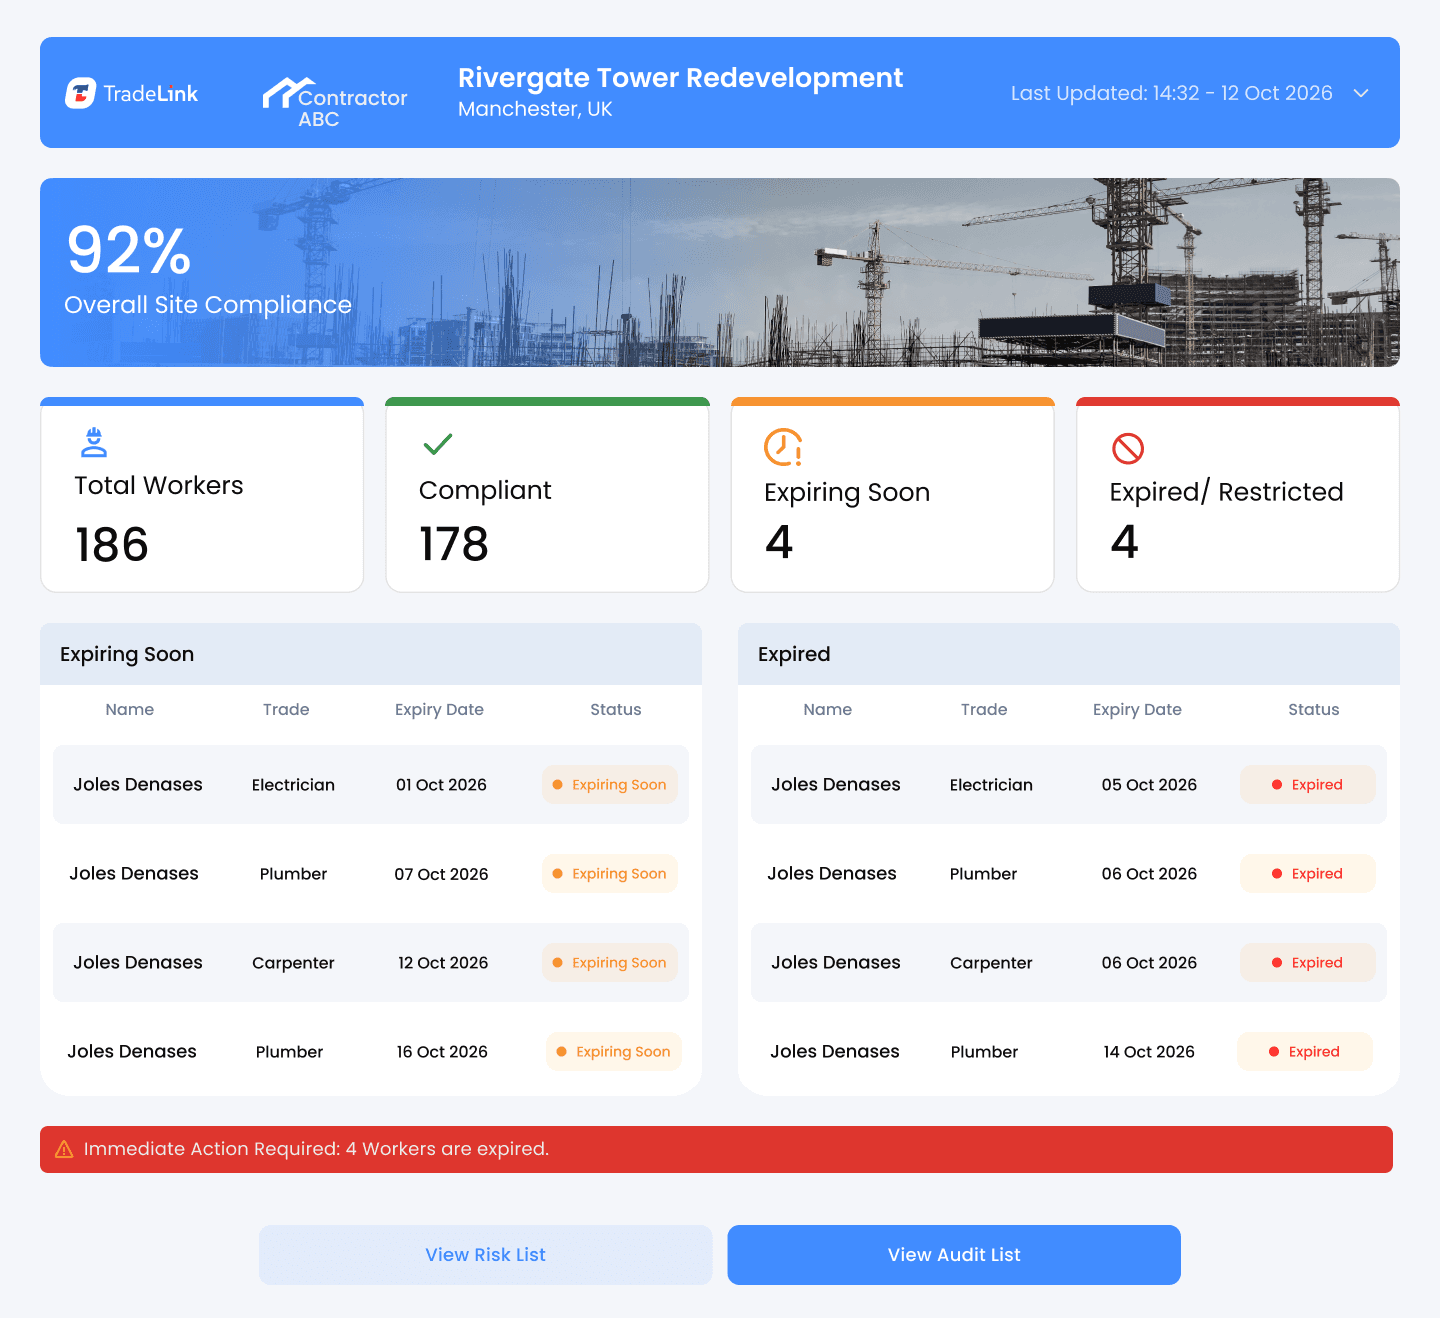Viewport: 1440px width, 1318px height.
Task: Select Expiring Soon badge for 01 Oct 2026
Action: (610, 785)
